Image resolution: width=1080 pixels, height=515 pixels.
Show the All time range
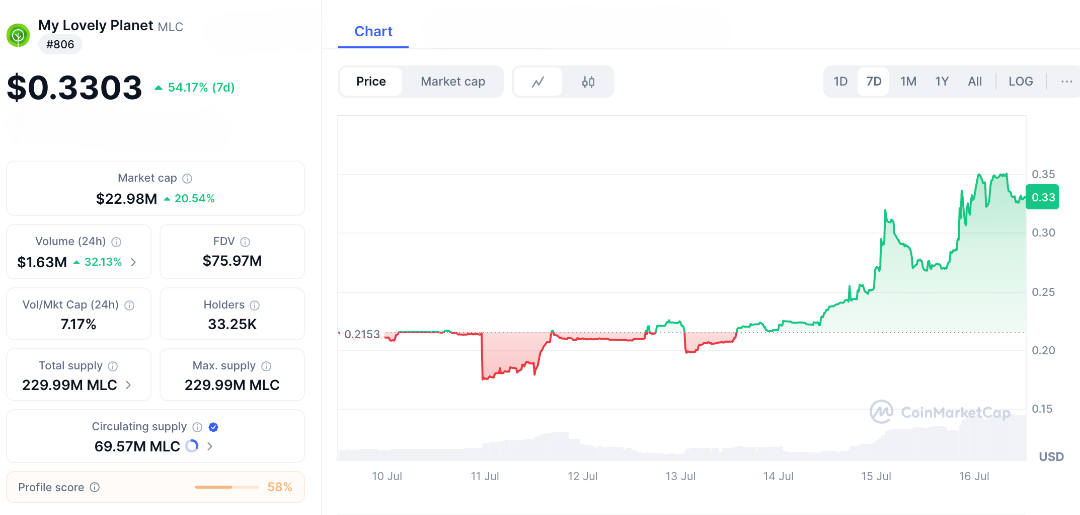tap(975, 82)
